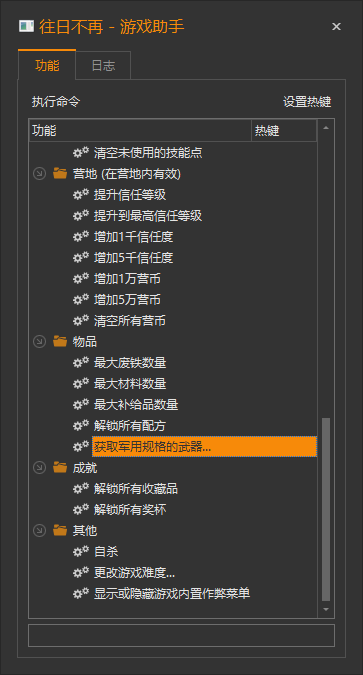This screenshot has width=363, height=675.
Task: Click the 执行命令 button
Action: click(56, 102)
